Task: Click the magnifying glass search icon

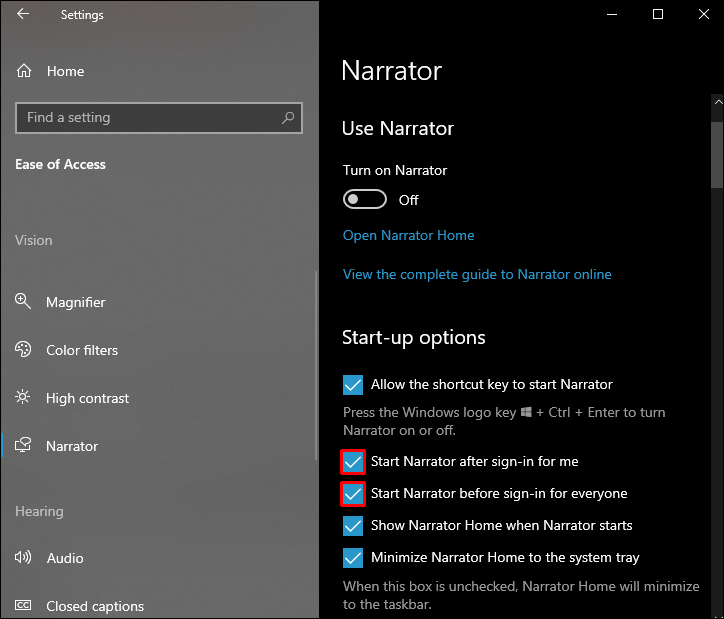Action: pos(288,118)
